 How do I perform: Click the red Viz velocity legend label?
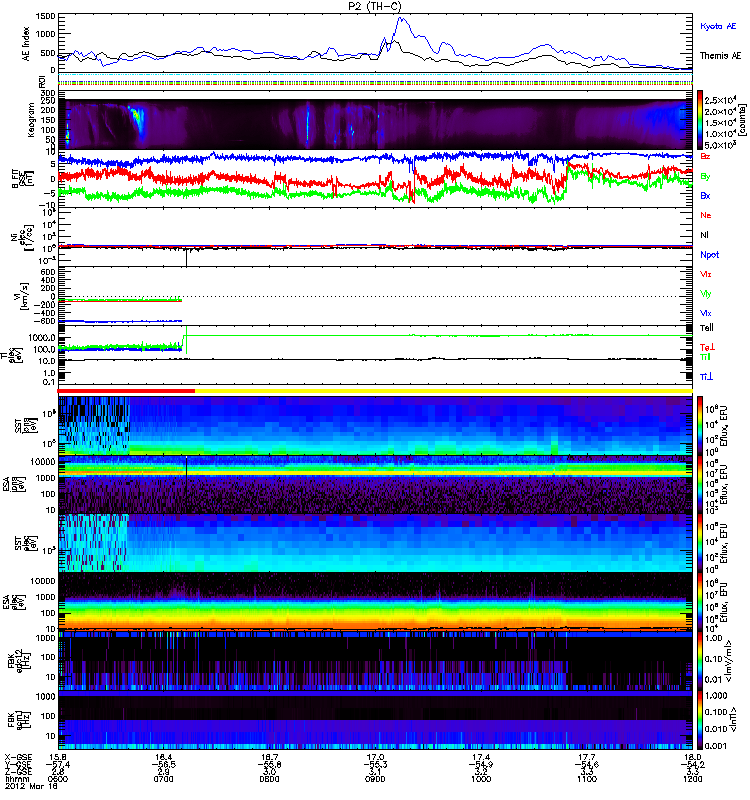pos(705,274)
